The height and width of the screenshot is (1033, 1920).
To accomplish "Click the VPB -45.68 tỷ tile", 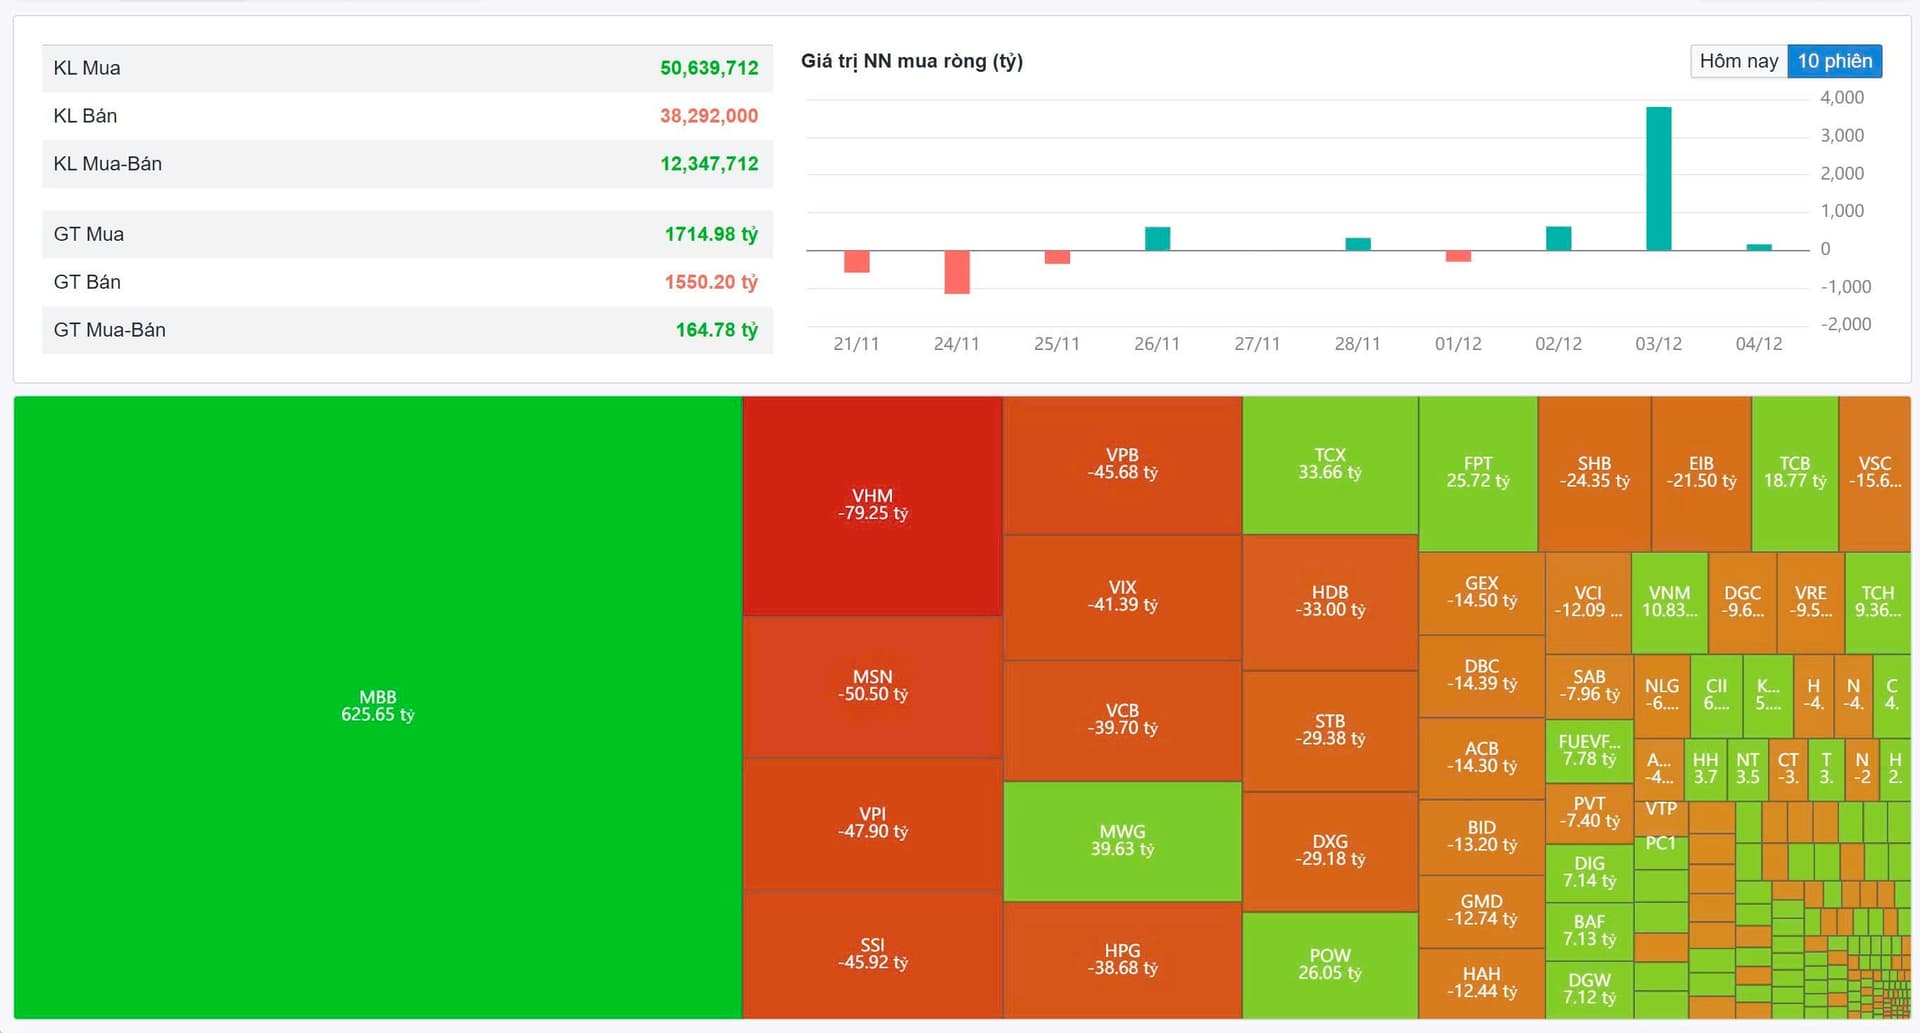I will [x=1122, y=464].
